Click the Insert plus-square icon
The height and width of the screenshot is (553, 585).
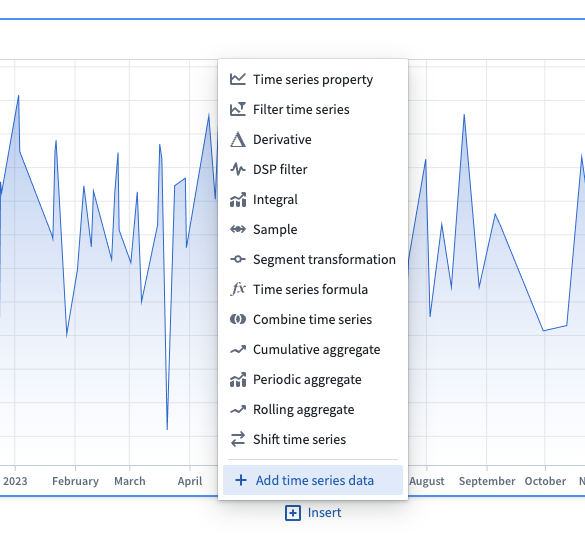pos(293,513)
